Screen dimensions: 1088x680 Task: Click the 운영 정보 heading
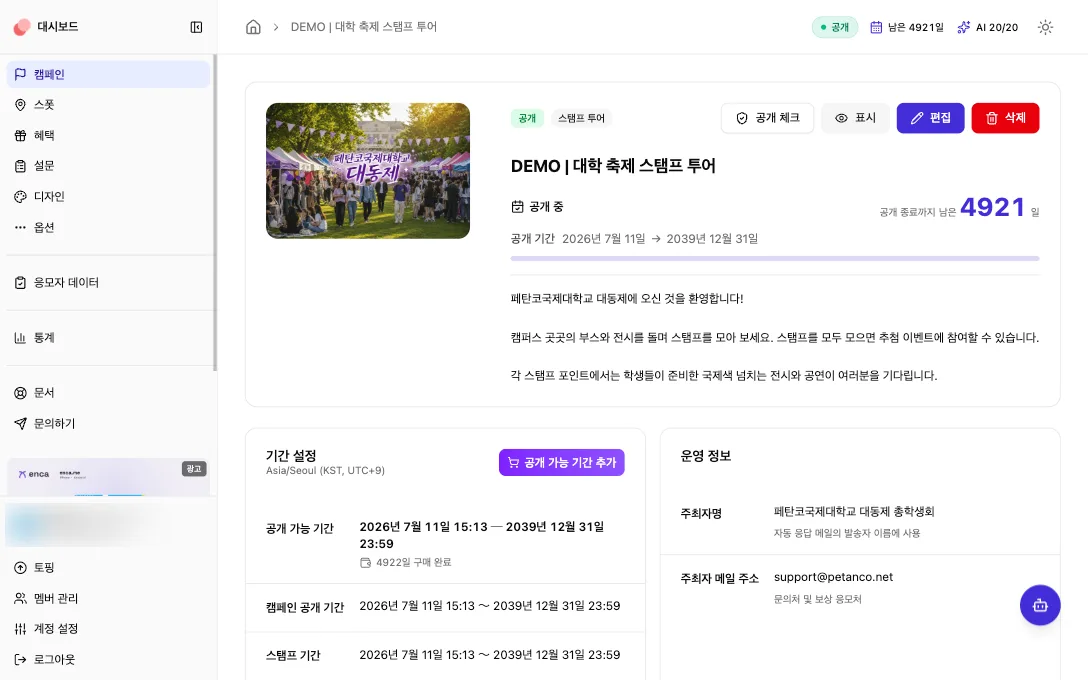tap(706, 456)
